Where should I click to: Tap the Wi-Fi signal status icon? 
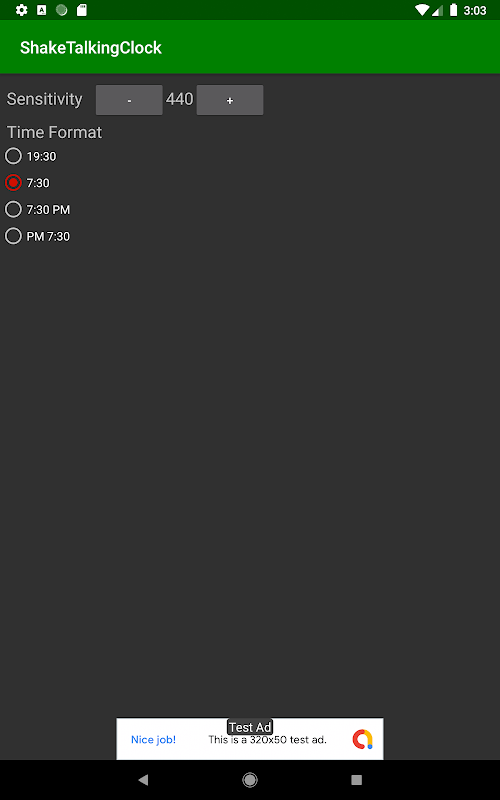tap(422, 10)
